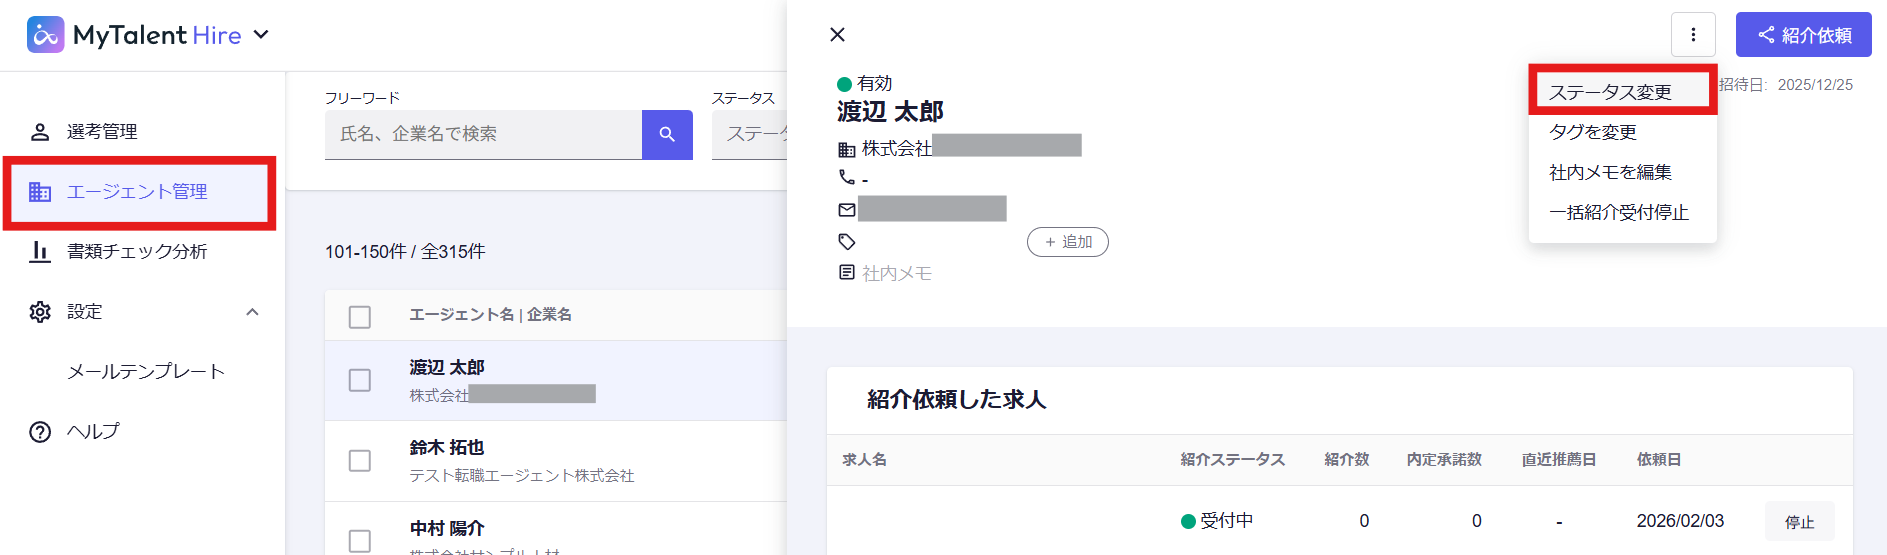Collapse the 設定 section chevron
The height and width of the screenshot is (555, 1887).
click(x=252, y=312)
